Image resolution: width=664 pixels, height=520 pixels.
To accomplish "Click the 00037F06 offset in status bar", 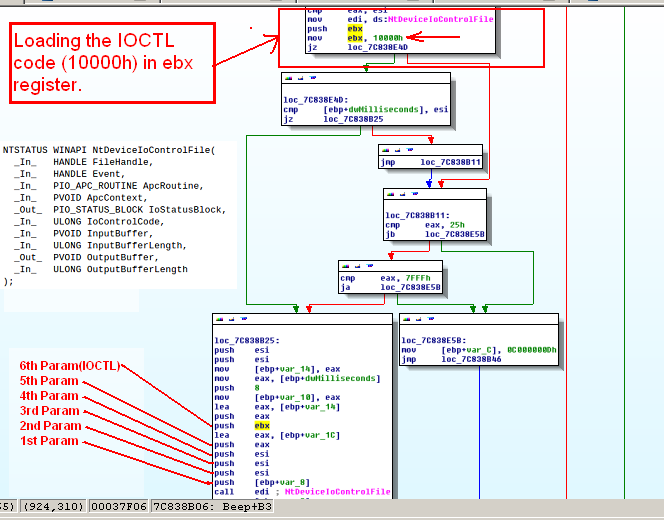I will [x=119, y=506].
